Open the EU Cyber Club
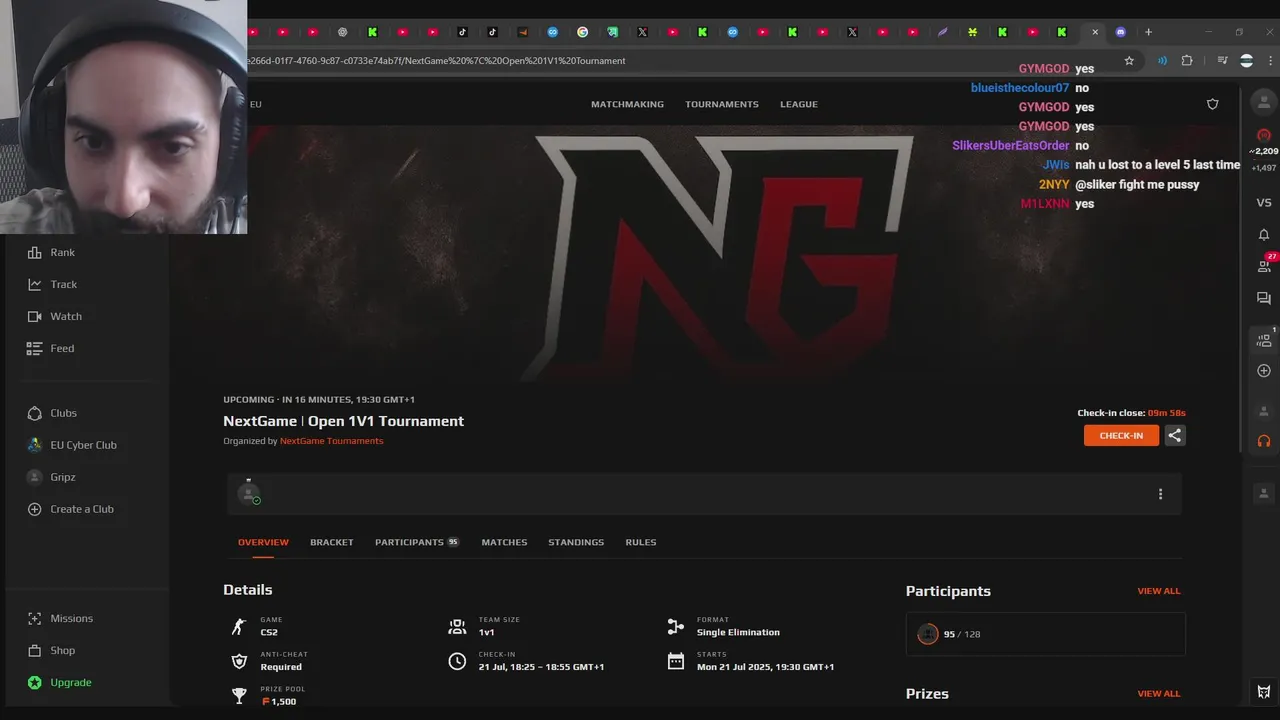Viewport: 1280px width, 720px height. tap(71, 445)
